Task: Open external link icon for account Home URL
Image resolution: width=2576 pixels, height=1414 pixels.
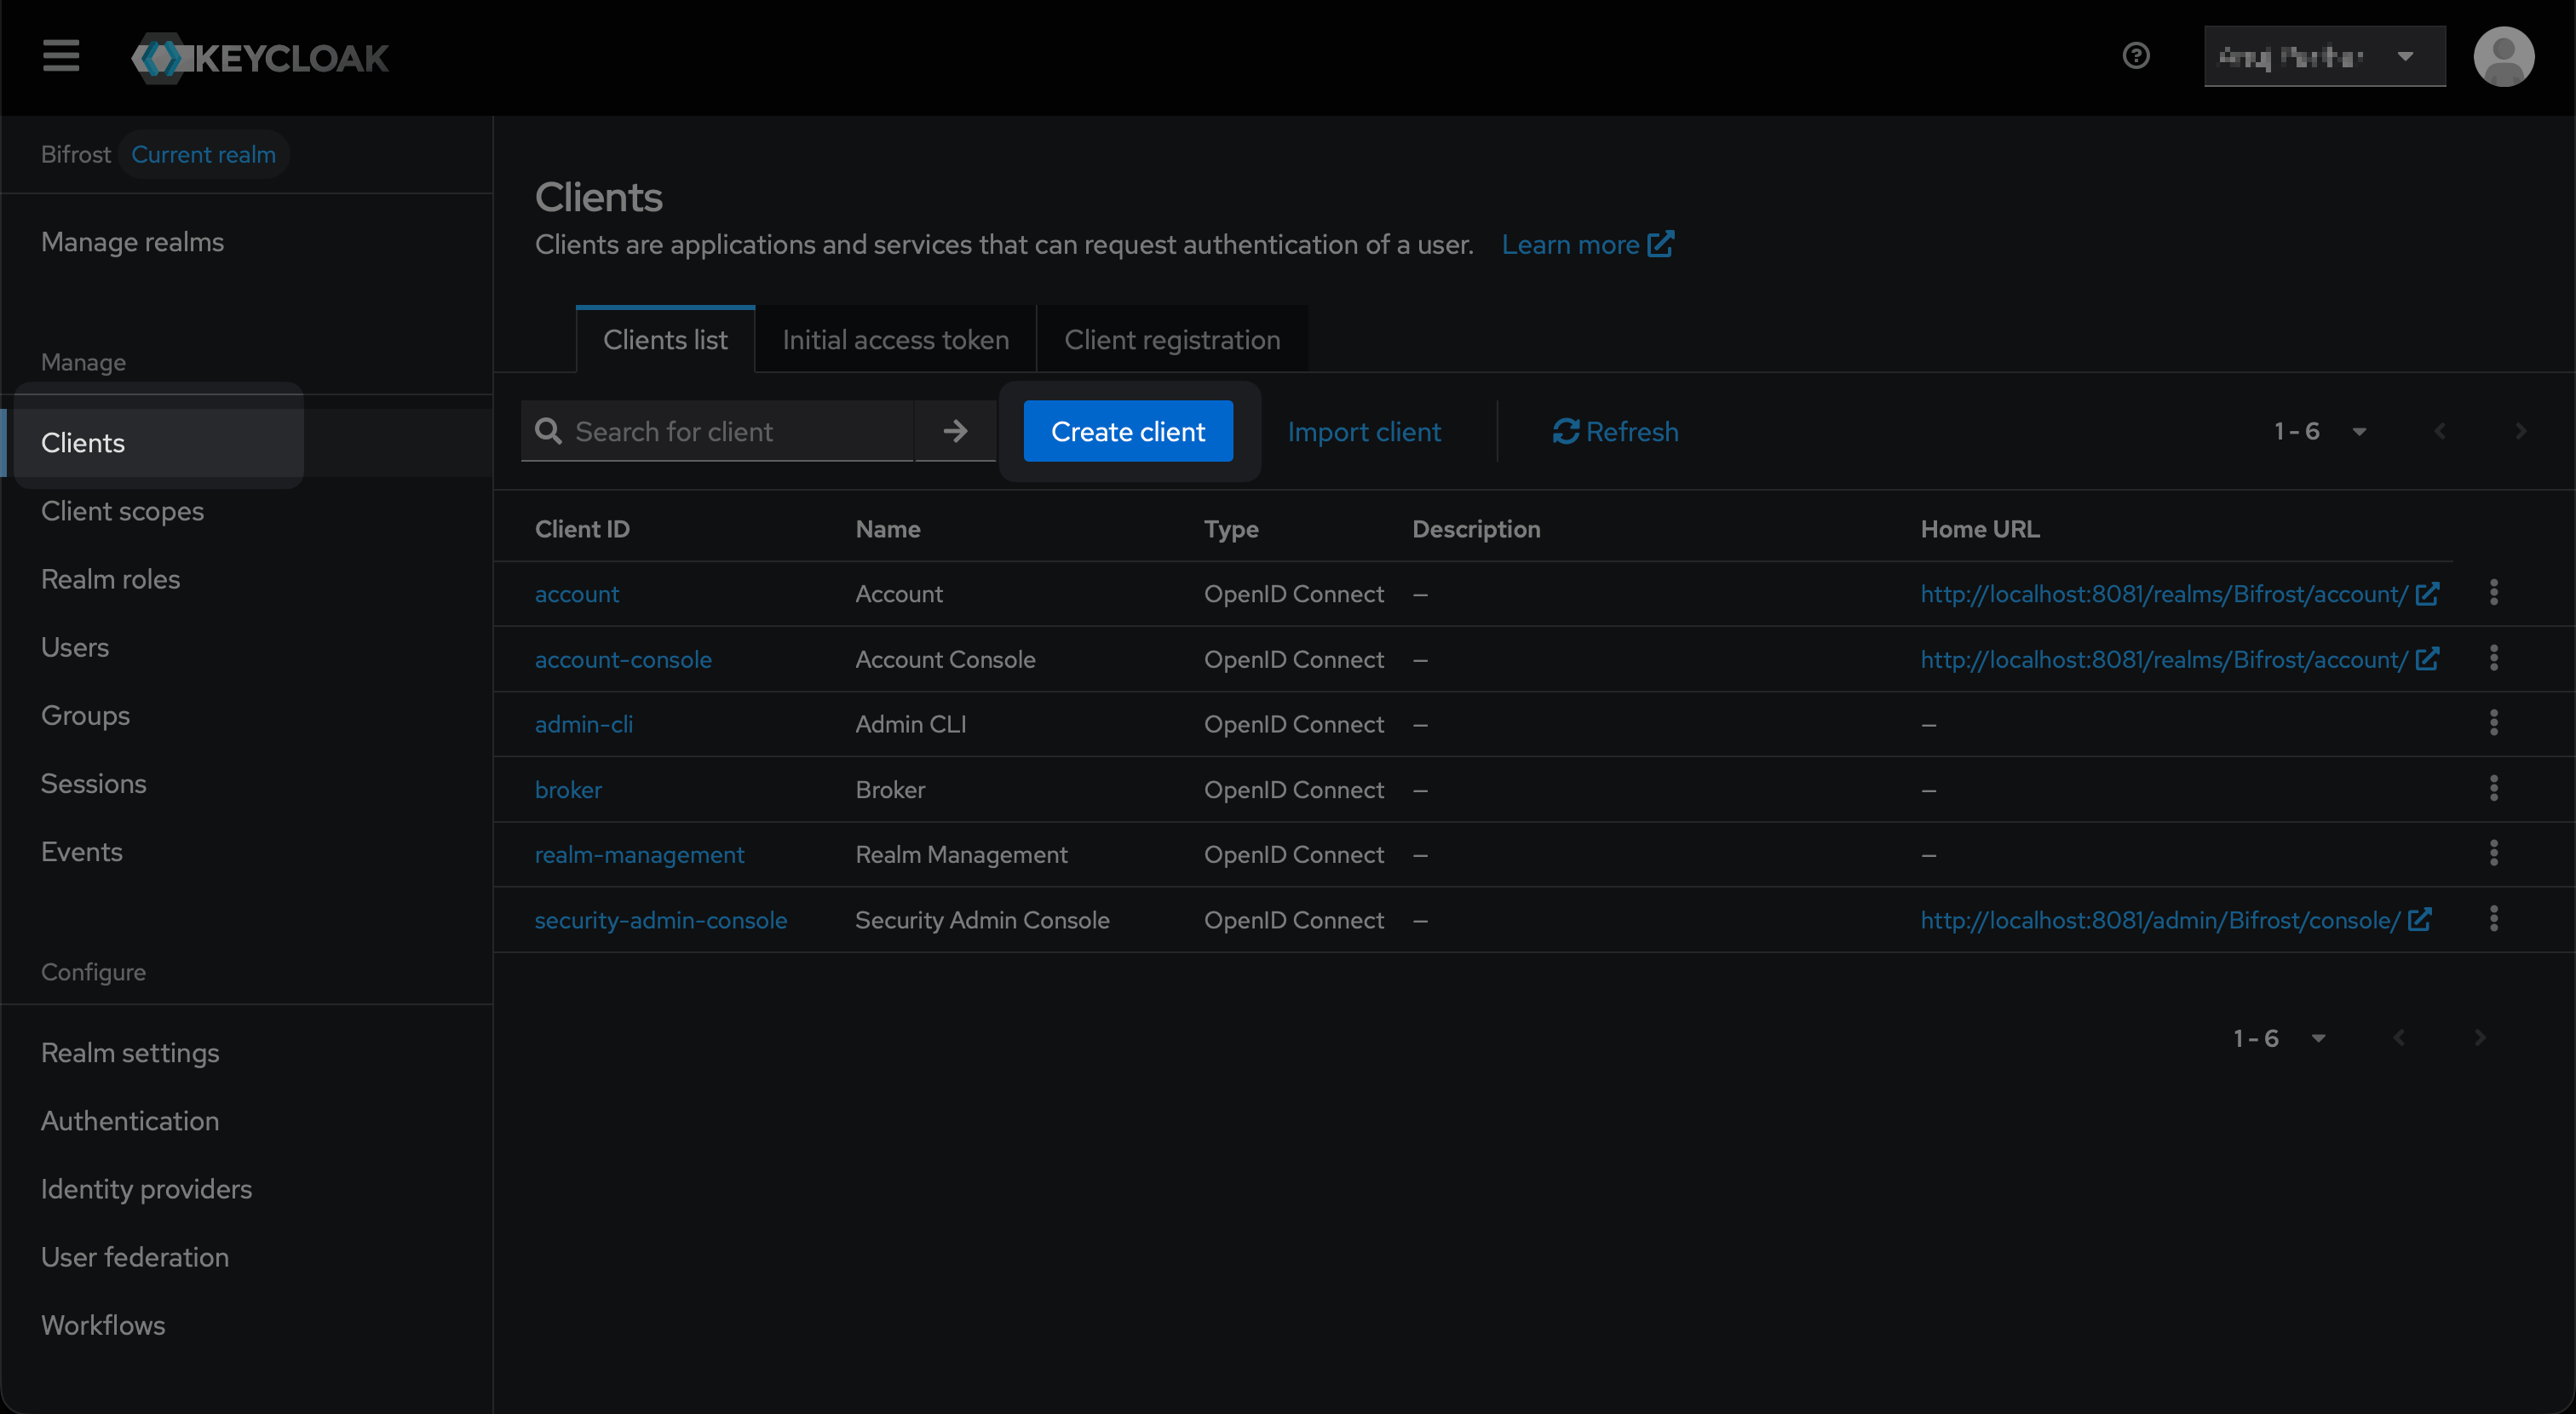Action: pyautogui.click(x=2427, y=593)
